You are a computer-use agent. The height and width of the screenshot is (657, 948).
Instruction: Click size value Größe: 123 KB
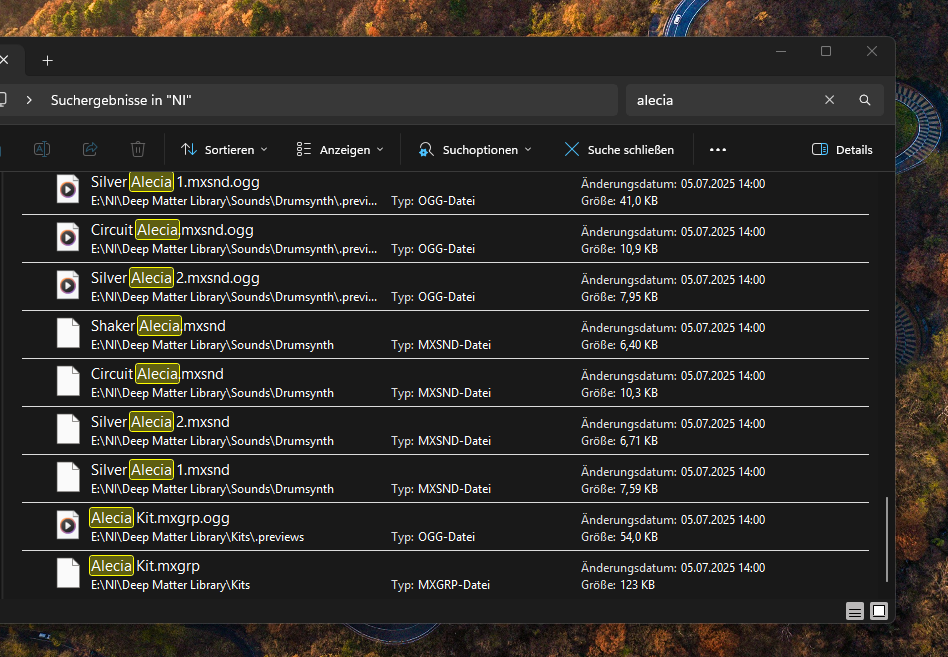coord(618,584)
